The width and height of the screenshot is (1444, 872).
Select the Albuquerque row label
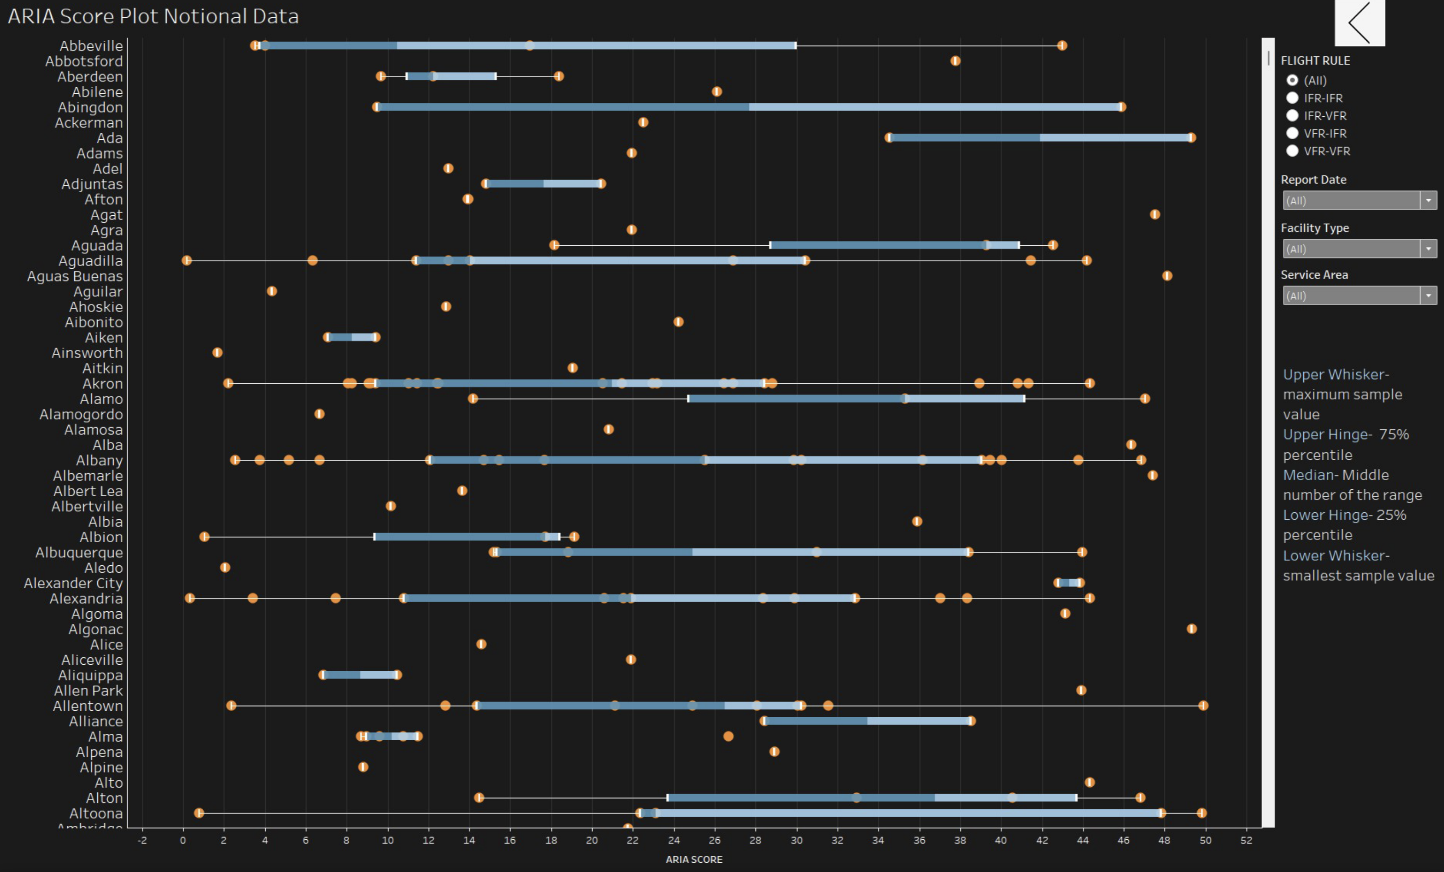pos(79,553)
